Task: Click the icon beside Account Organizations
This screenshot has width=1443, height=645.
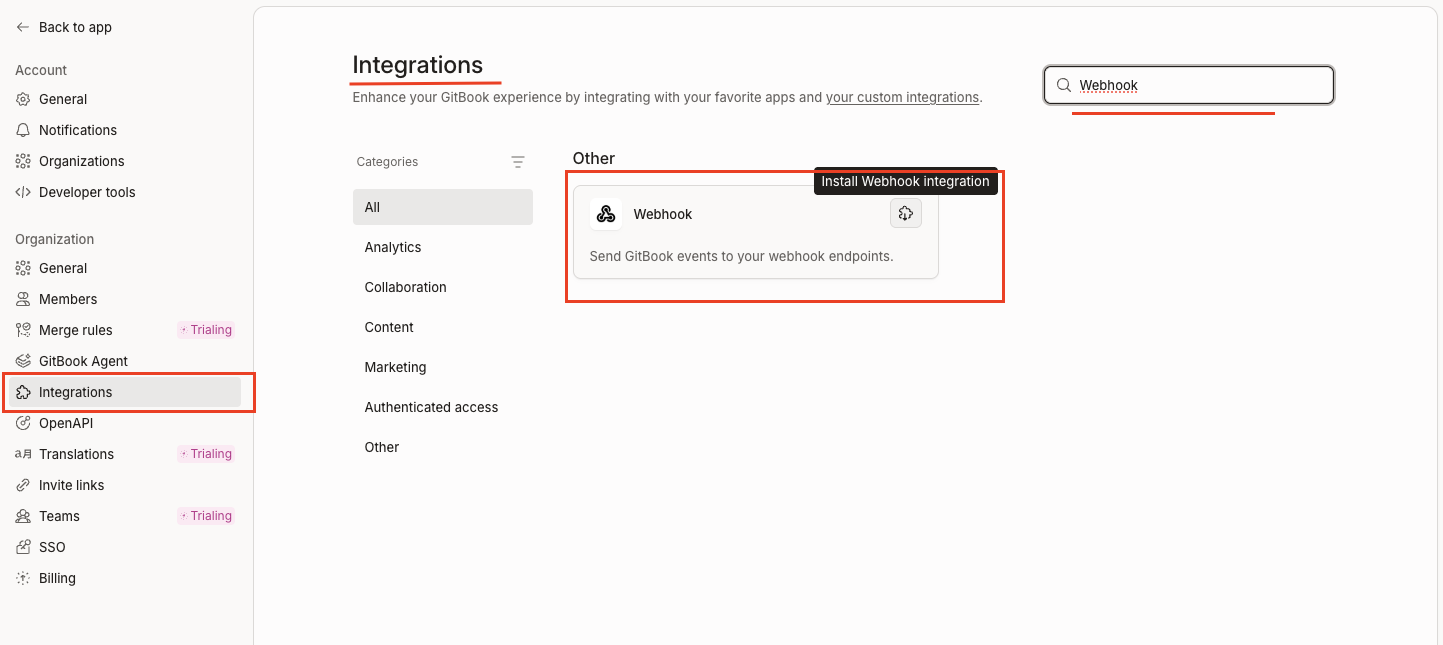Action: point(23,161)
